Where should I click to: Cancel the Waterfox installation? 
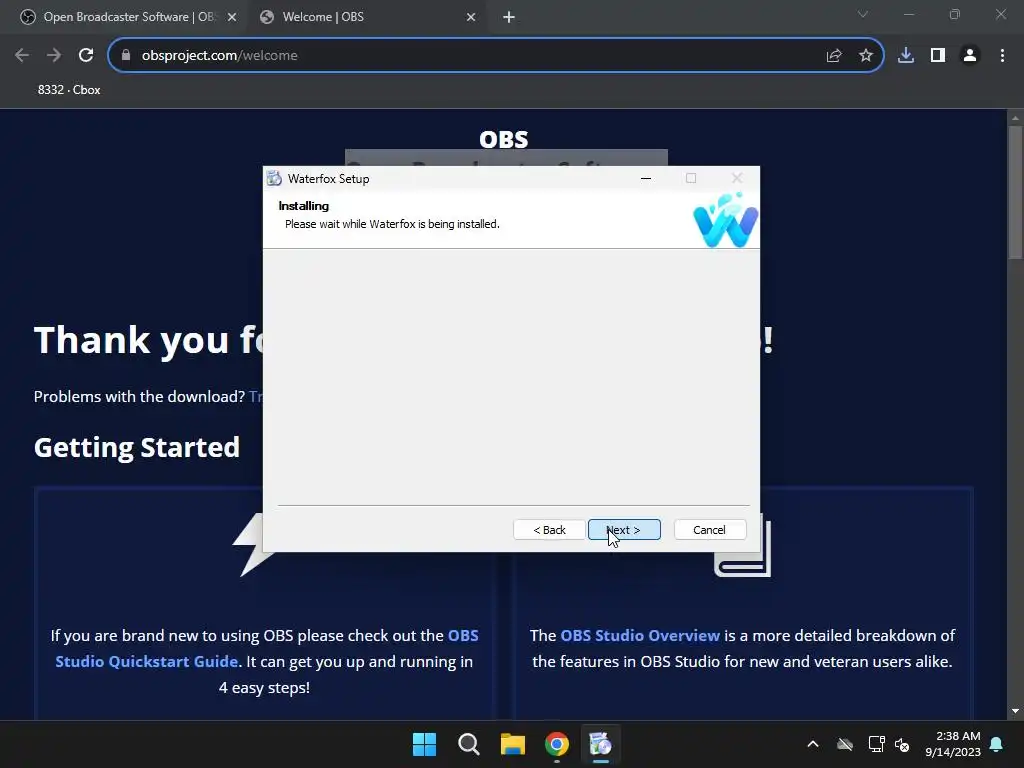tap(709, 530)
